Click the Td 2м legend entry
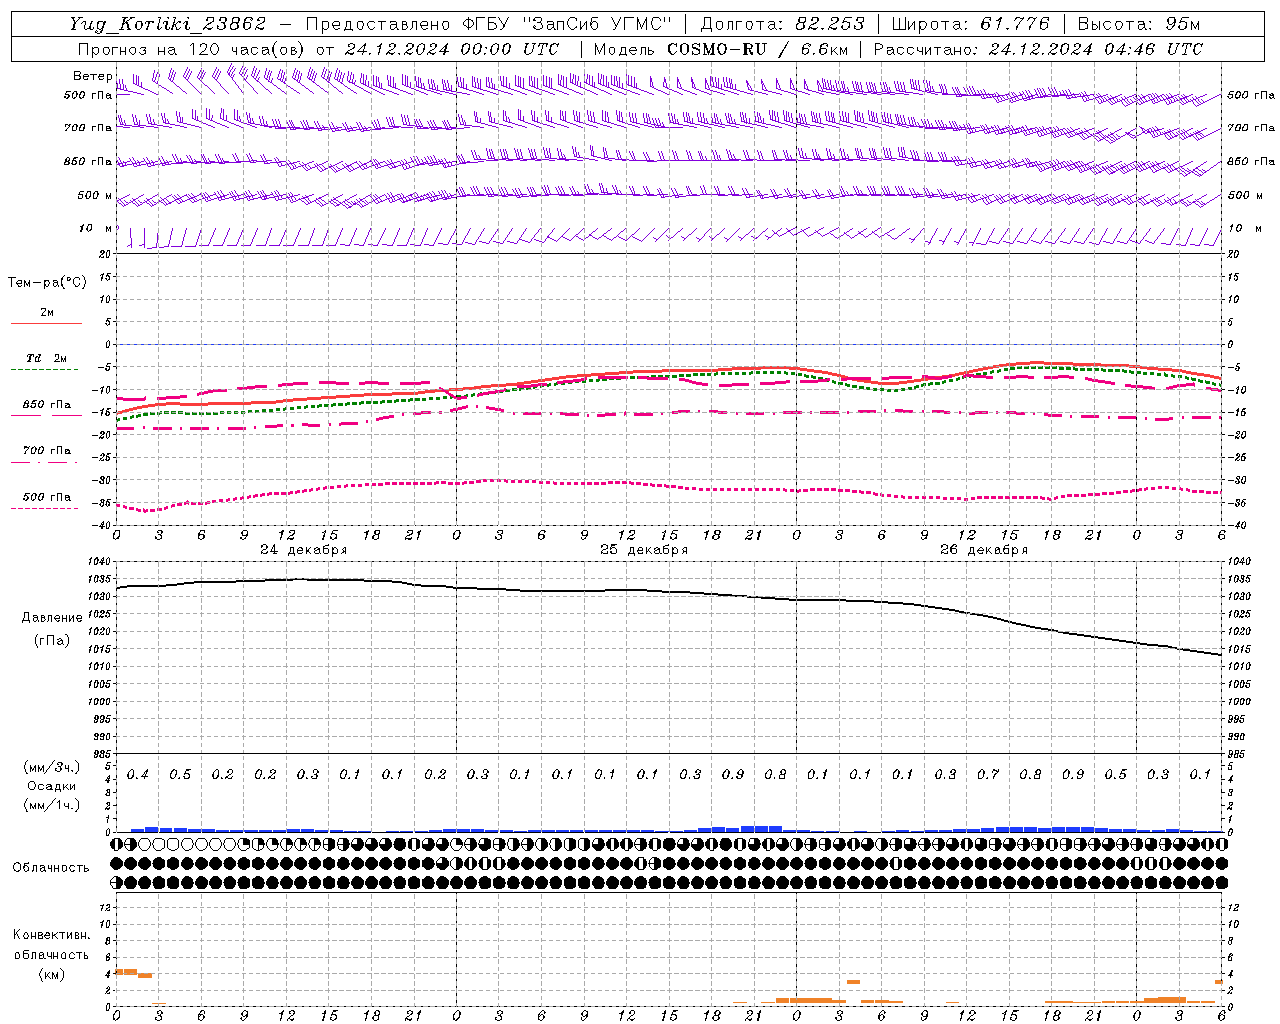Image resolution: width=1280 pixels, height=1024 pixels. [x=47, y=358]
